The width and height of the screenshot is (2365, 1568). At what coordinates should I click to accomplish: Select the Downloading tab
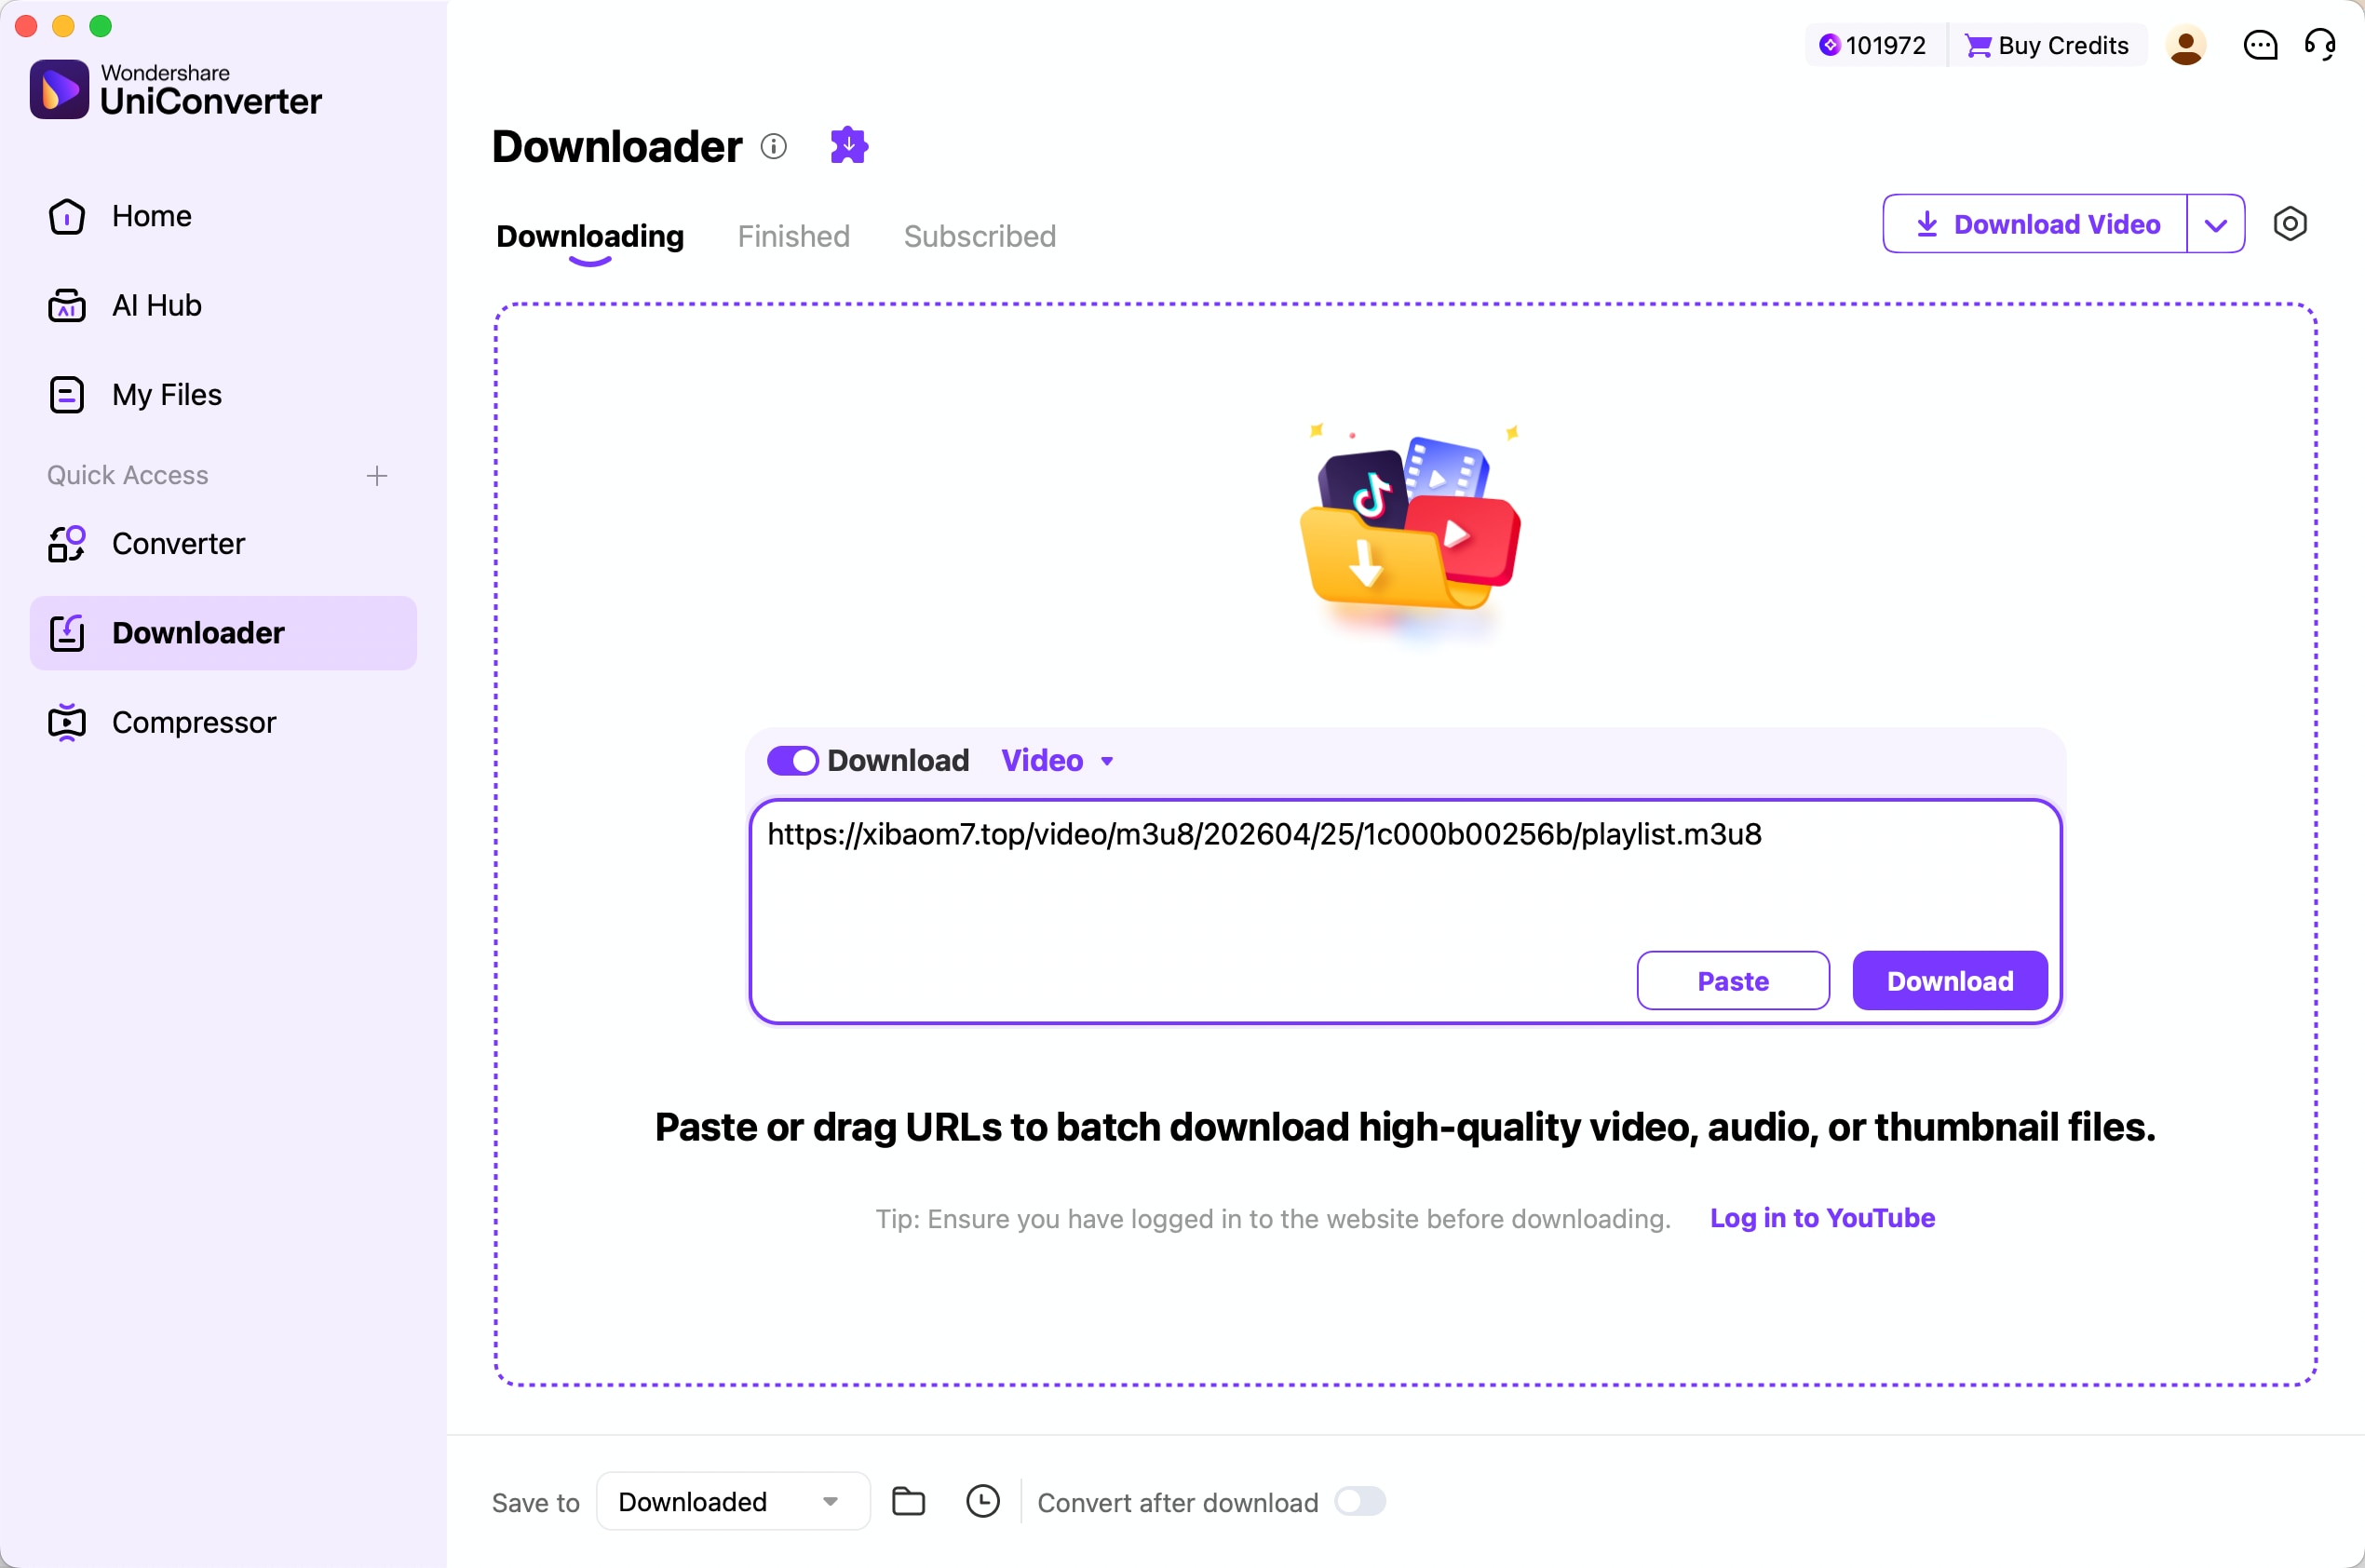click(x=590, y=236)
